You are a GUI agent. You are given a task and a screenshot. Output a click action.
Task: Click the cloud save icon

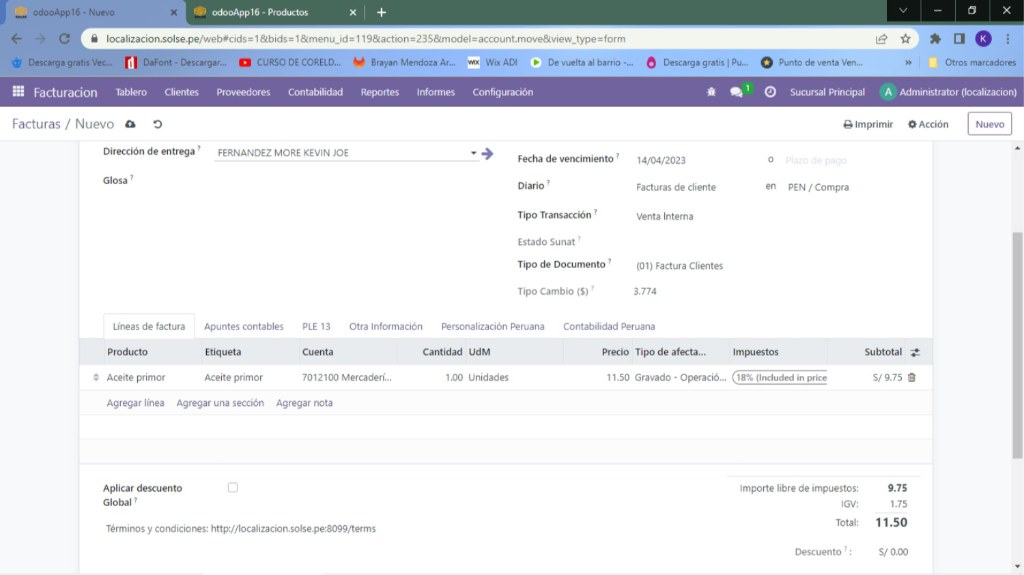pyautogui.click(x=130, y=124)
